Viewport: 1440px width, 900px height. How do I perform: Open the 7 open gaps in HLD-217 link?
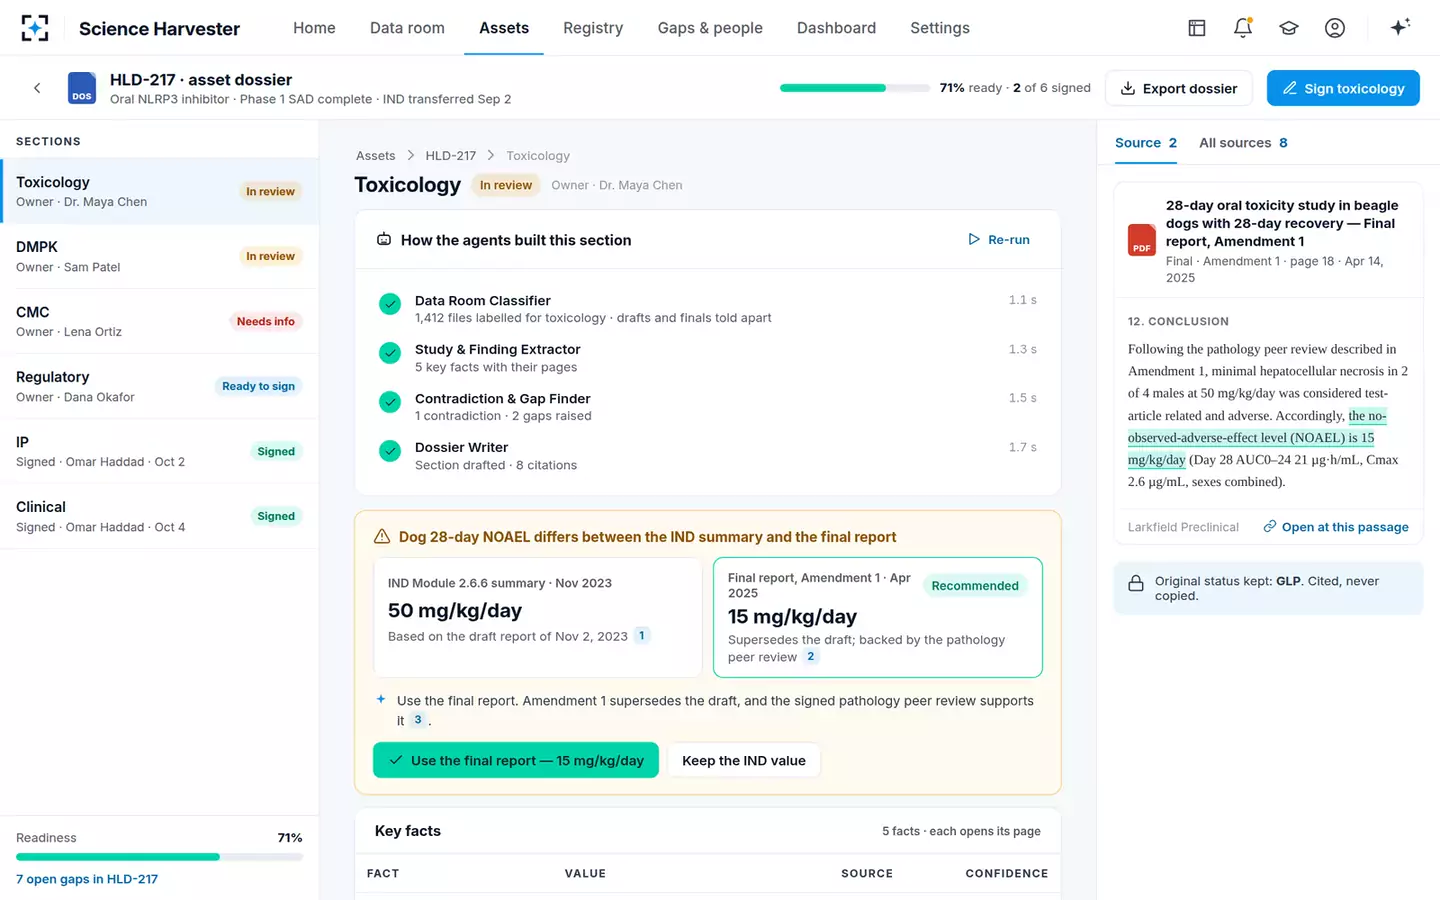[87, 879]
